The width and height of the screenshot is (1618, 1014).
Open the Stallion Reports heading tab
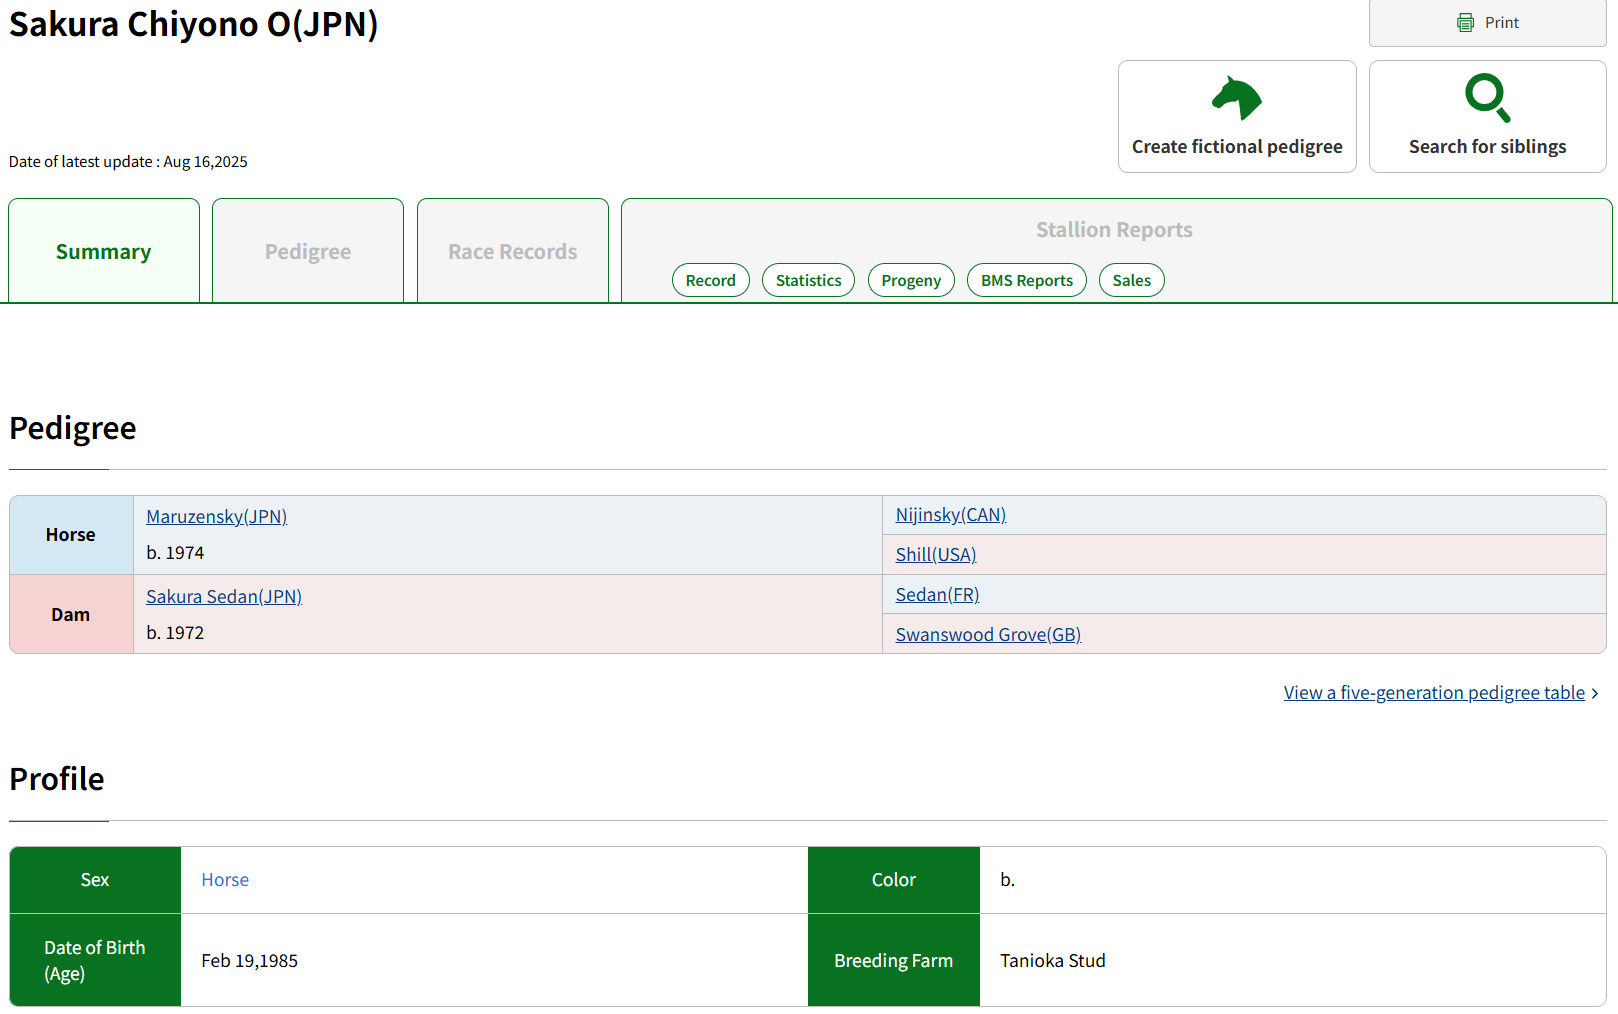click(x=1114, y=230)
